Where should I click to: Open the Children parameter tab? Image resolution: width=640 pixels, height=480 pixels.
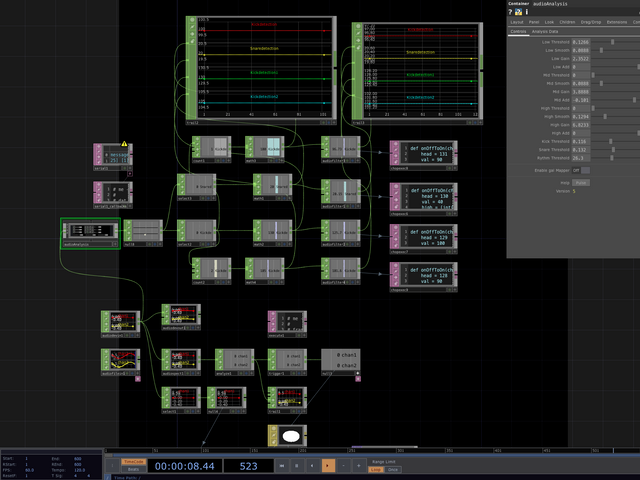[x=566, y=21]
